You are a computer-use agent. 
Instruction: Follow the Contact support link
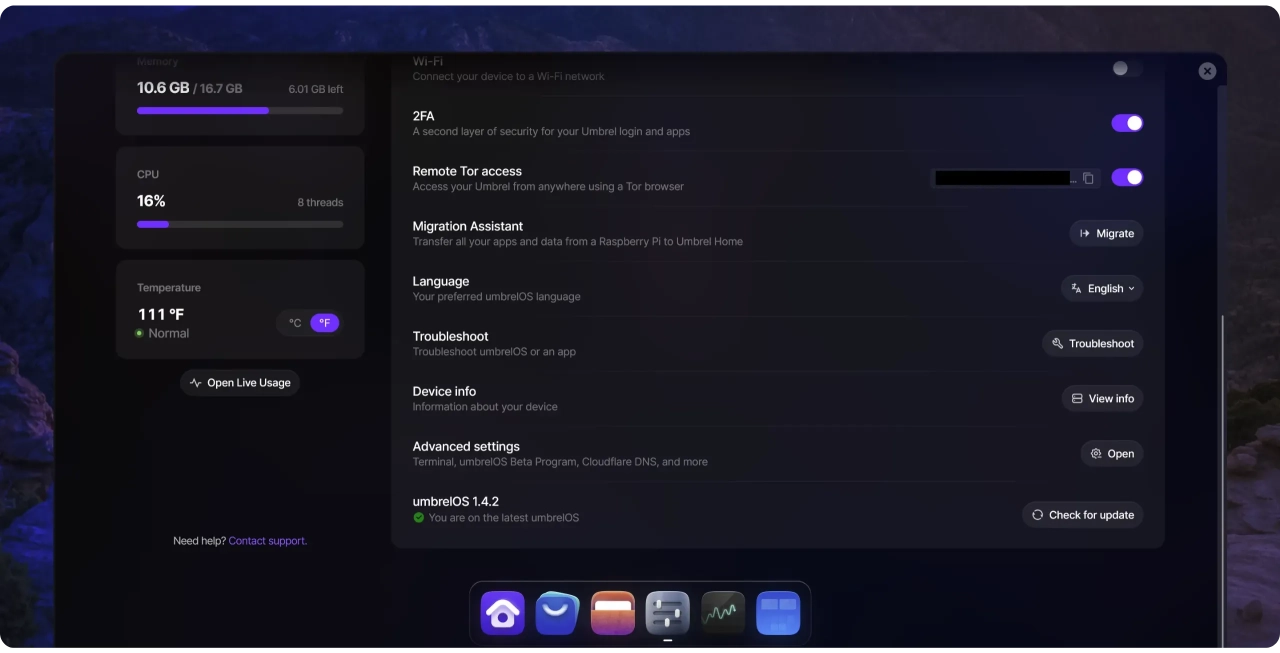click(267, 541)
